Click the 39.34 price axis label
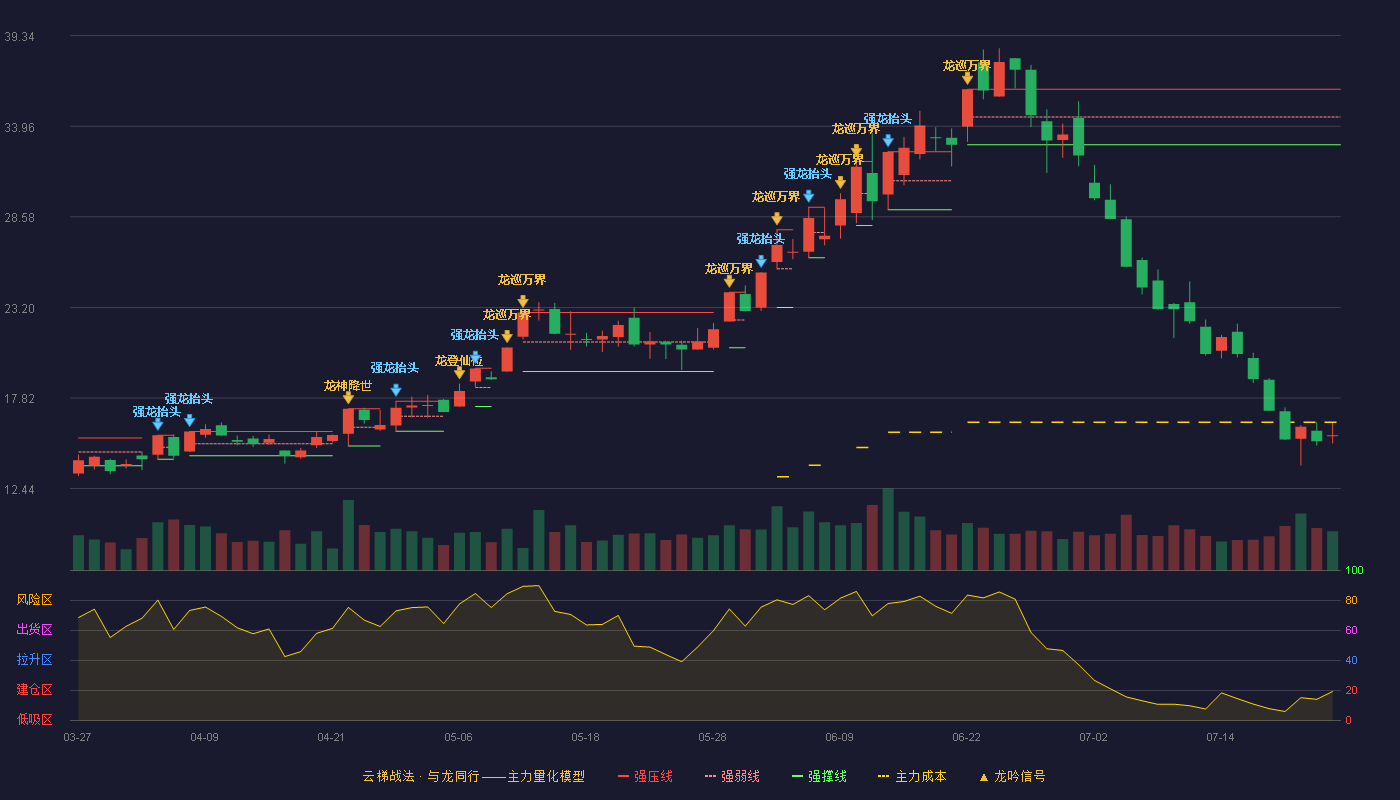The image size is (1400, 800). [19, 36]
